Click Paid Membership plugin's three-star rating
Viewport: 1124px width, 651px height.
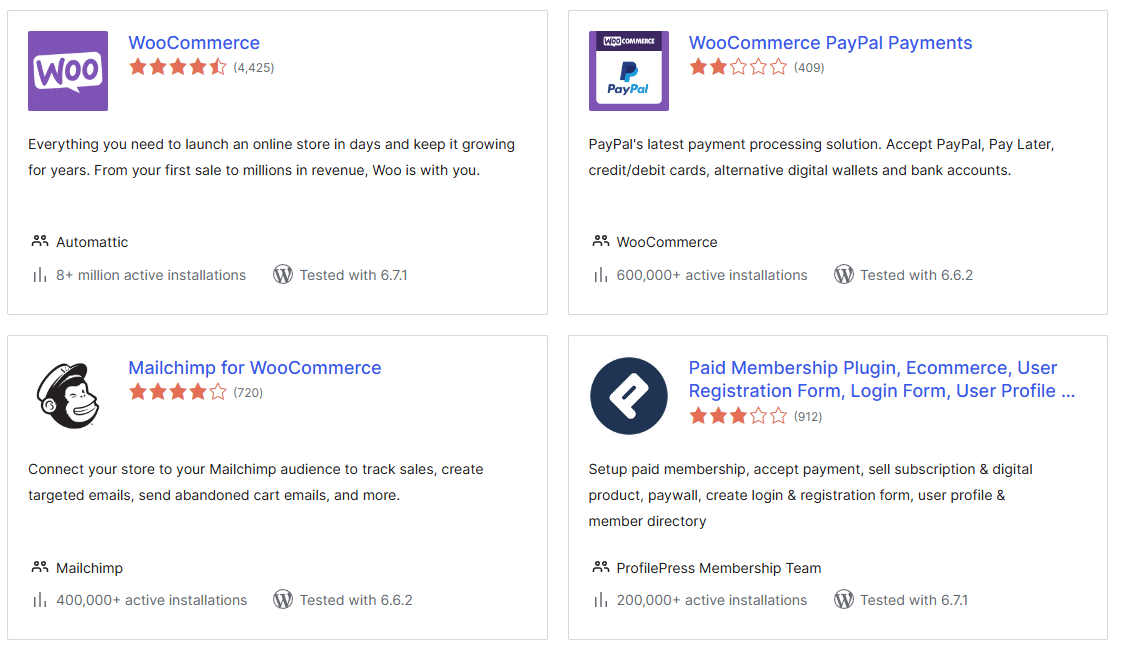click(x=738, y=416)
